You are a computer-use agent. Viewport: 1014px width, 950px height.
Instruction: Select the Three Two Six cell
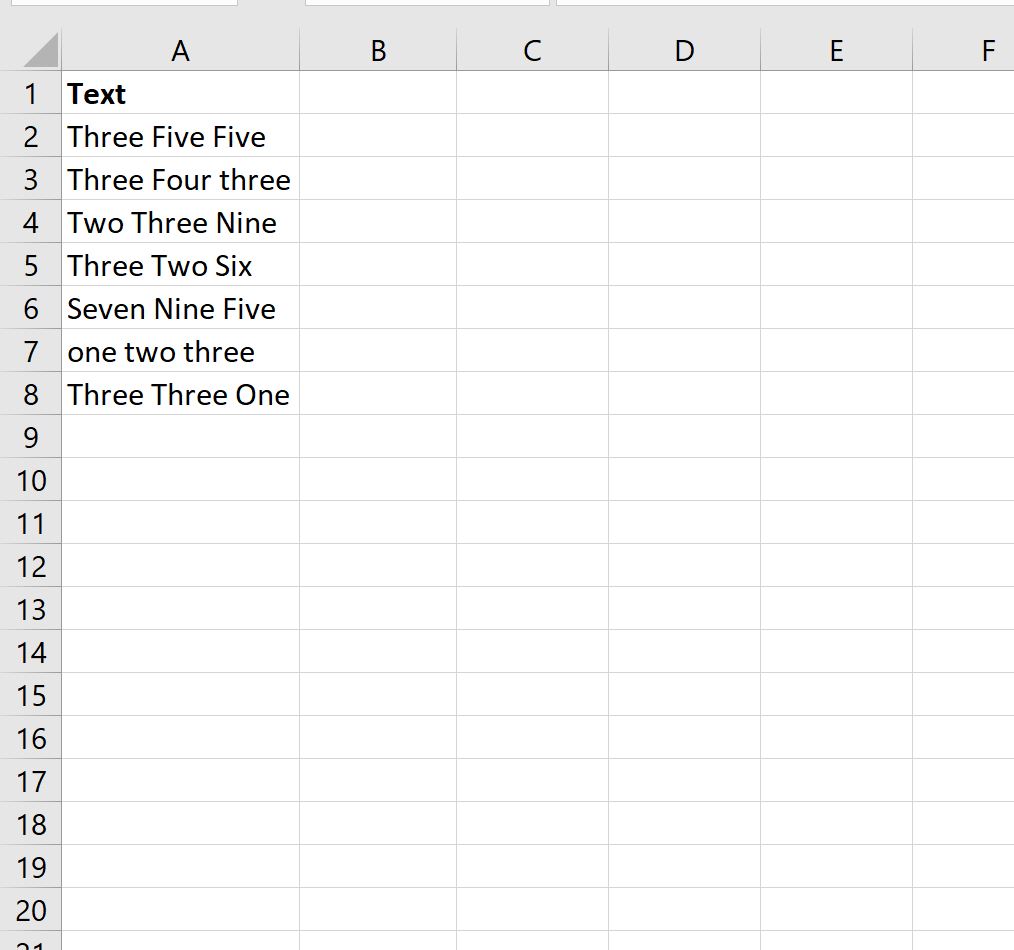coord(180,264)
